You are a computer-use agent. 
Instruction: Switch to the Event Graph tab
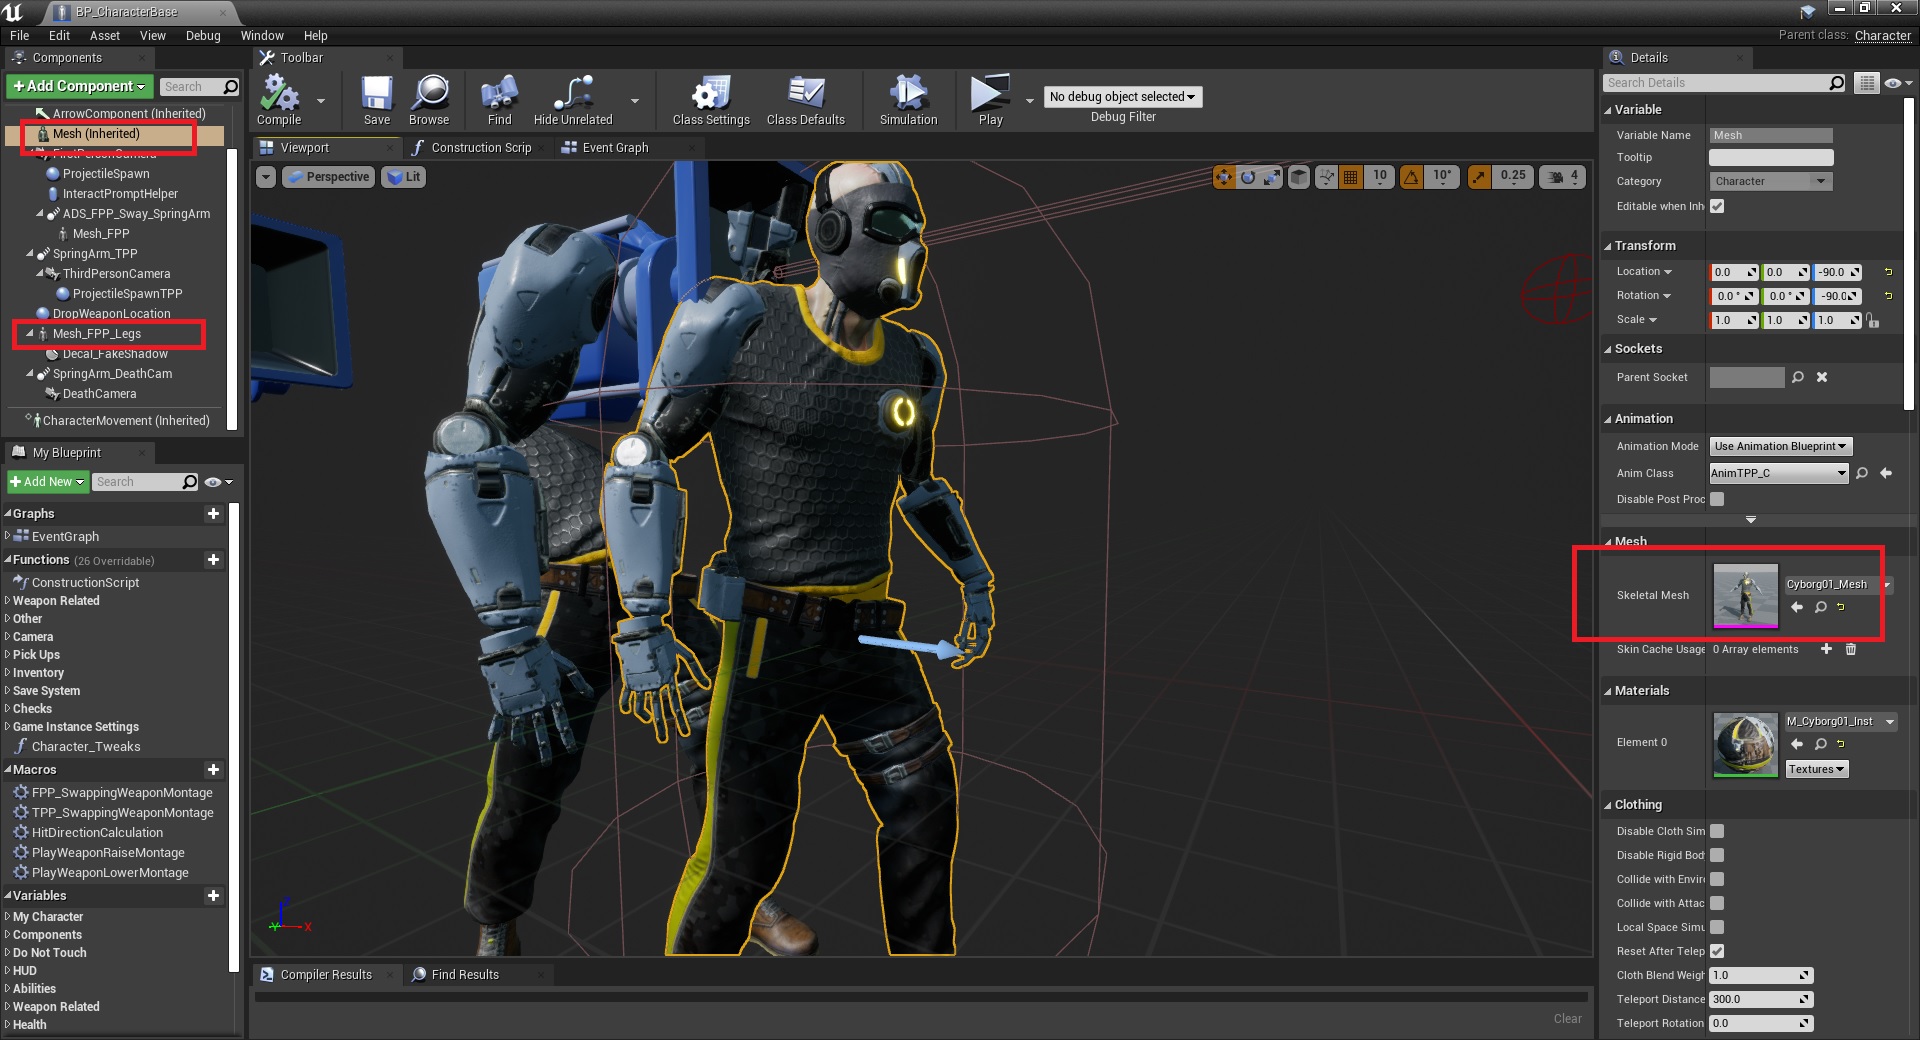(x=614, y=148)
